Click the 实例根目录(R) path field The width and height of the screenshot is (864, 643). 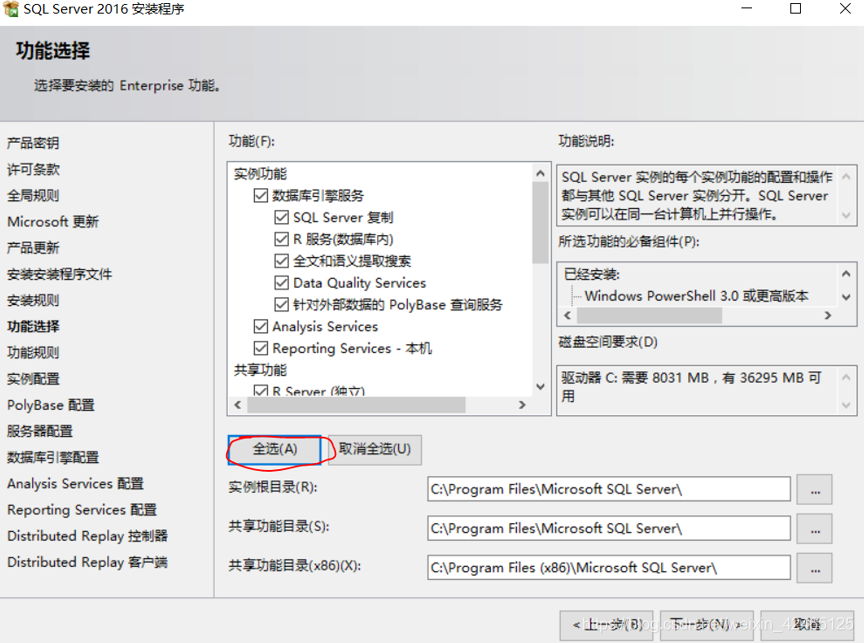click(609, 489)
